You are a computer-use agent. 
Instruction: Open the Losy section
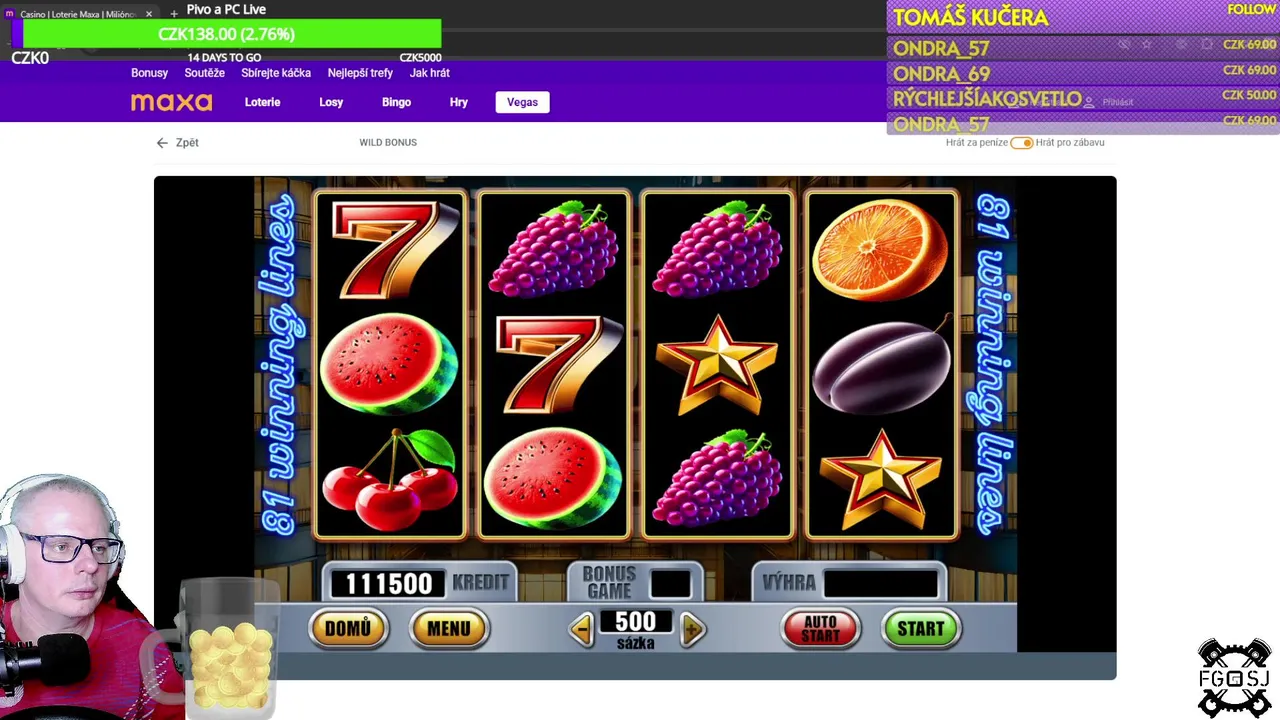coord(331,102)
